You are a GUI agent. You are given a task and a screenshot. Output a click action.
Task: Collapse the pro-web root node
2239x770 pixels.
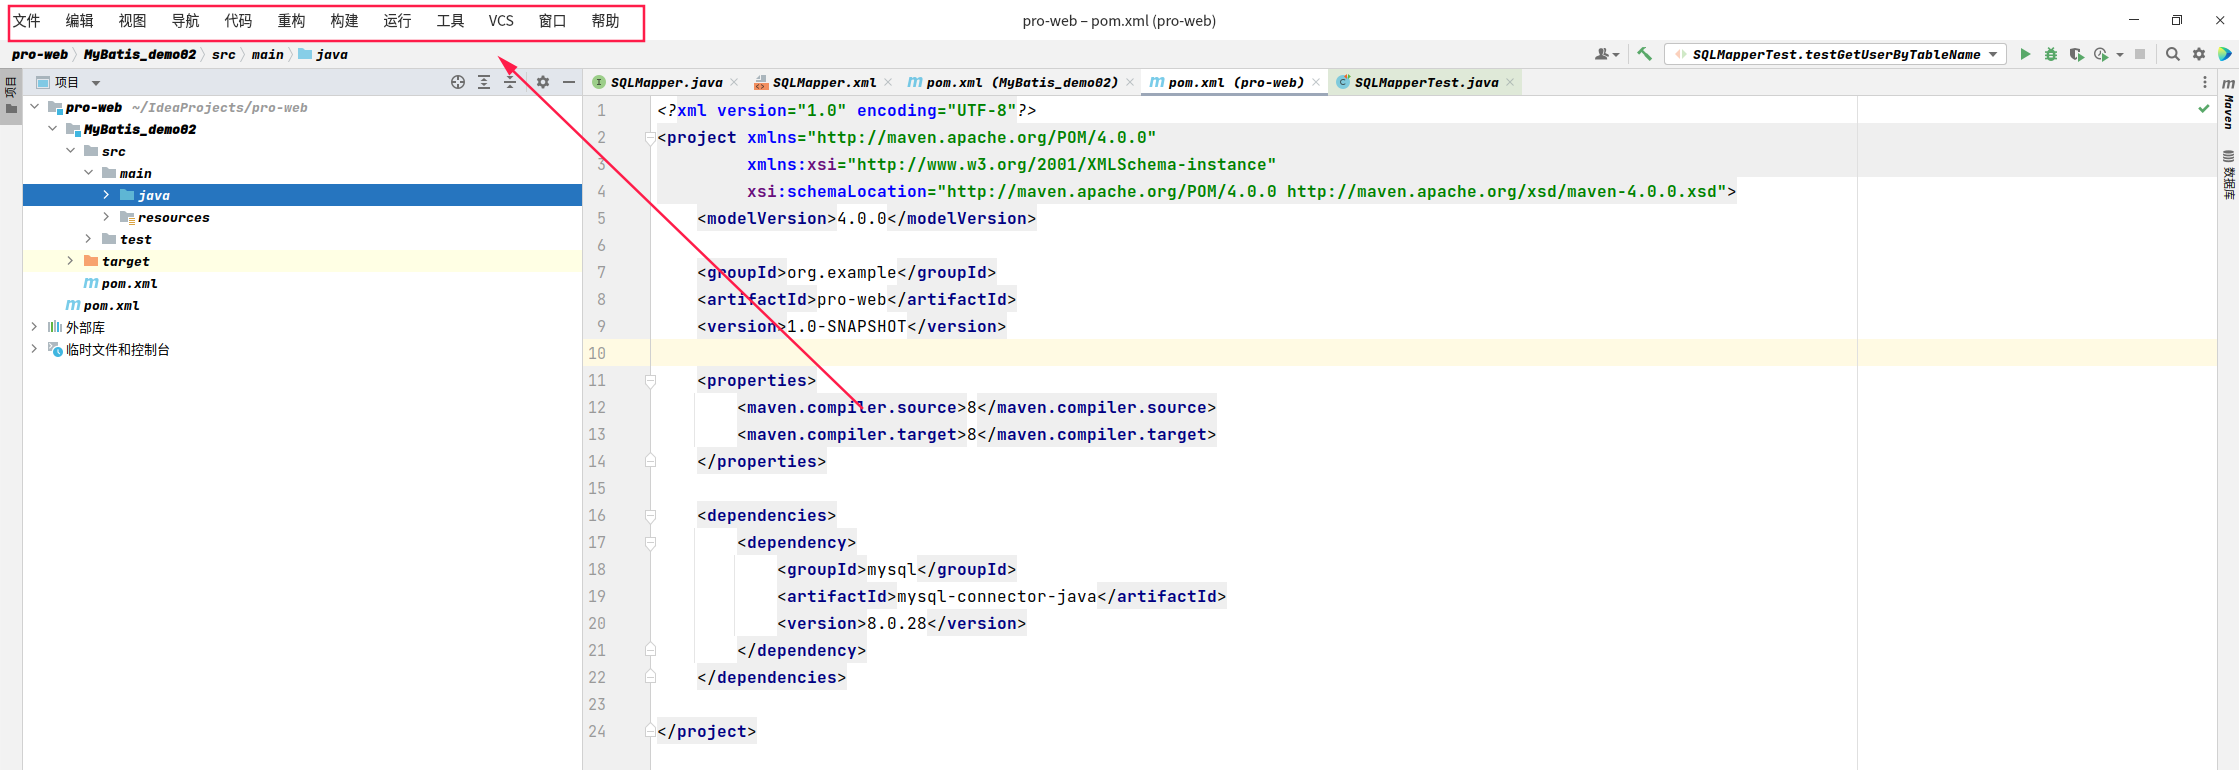coord(35,107)
